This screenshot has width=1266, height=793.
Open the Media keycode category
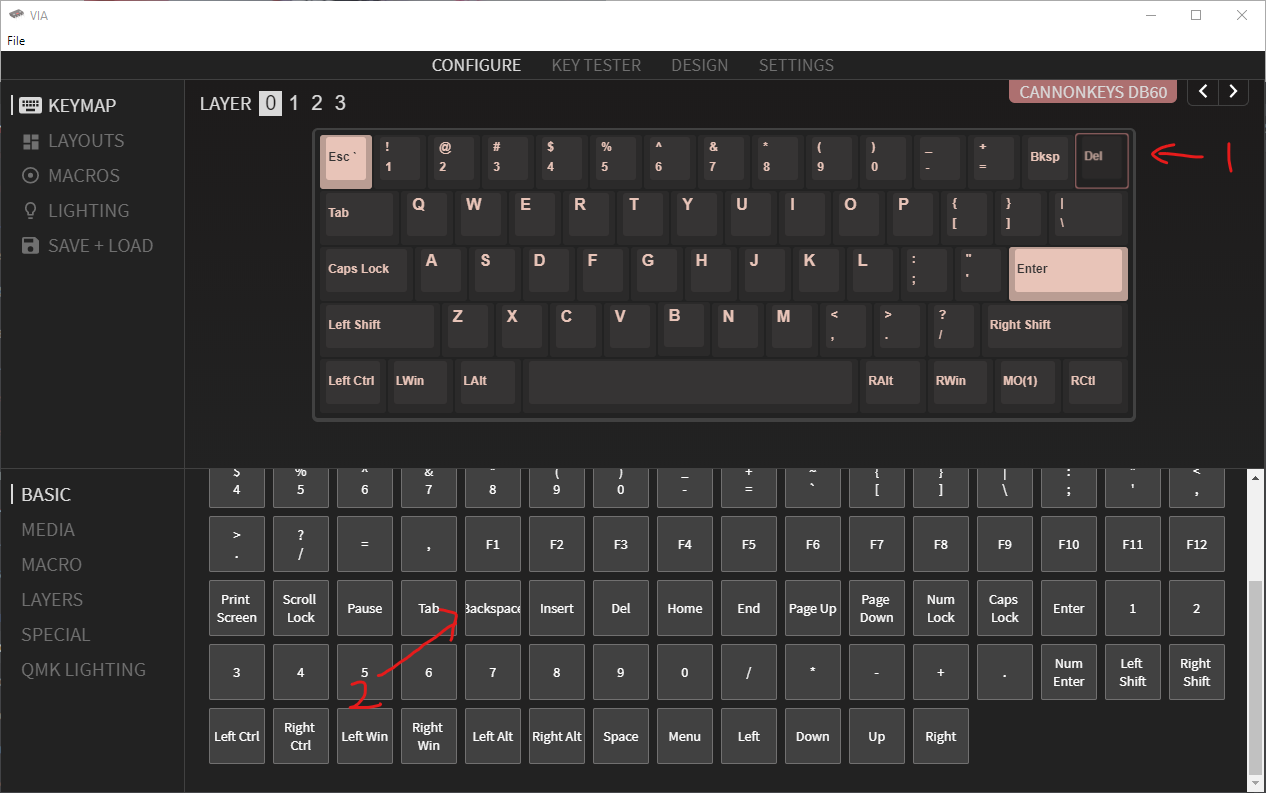click(48, 530)
